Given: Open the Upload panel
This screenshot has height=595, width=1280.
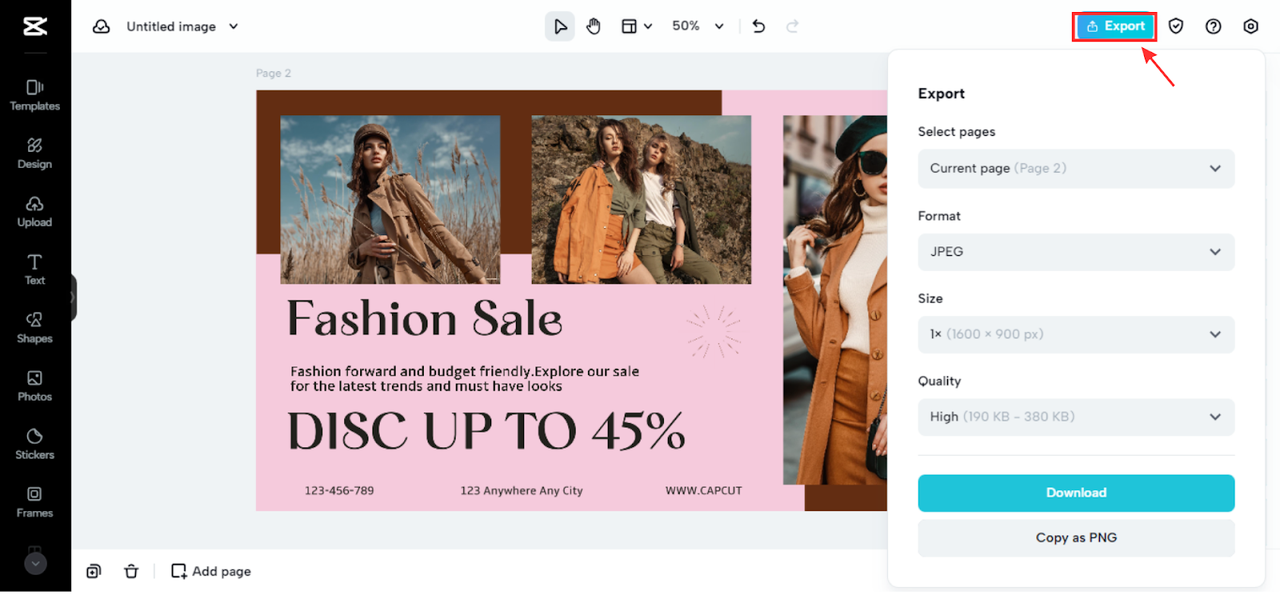Looking at the screenshot, I should pyautogui.click(x=35, y=211).
